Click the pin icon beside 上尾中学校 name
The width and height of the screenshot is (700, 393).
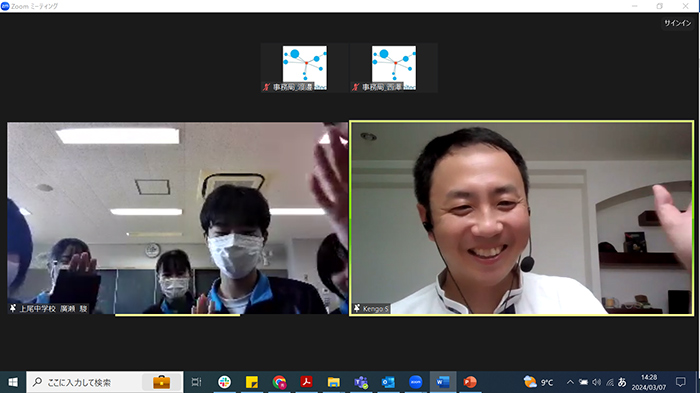pyautogui.click(x=13, y=308)
